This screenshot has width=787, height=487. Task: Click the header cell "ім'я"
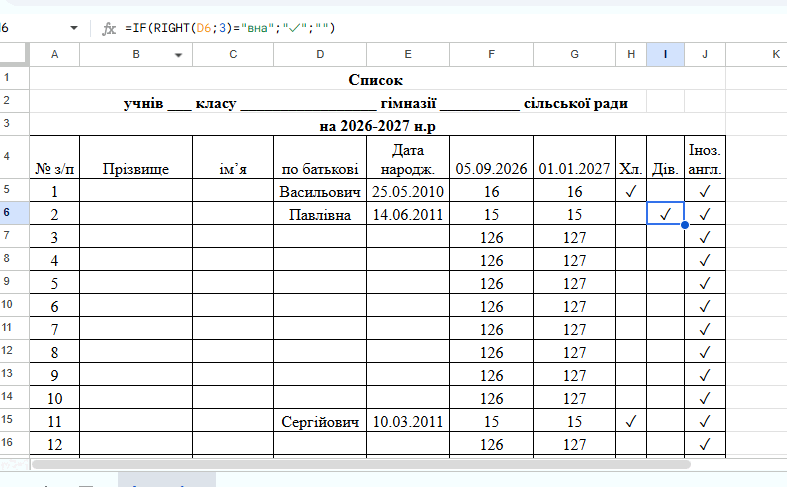pyautogui.click(x=233, y=157)
